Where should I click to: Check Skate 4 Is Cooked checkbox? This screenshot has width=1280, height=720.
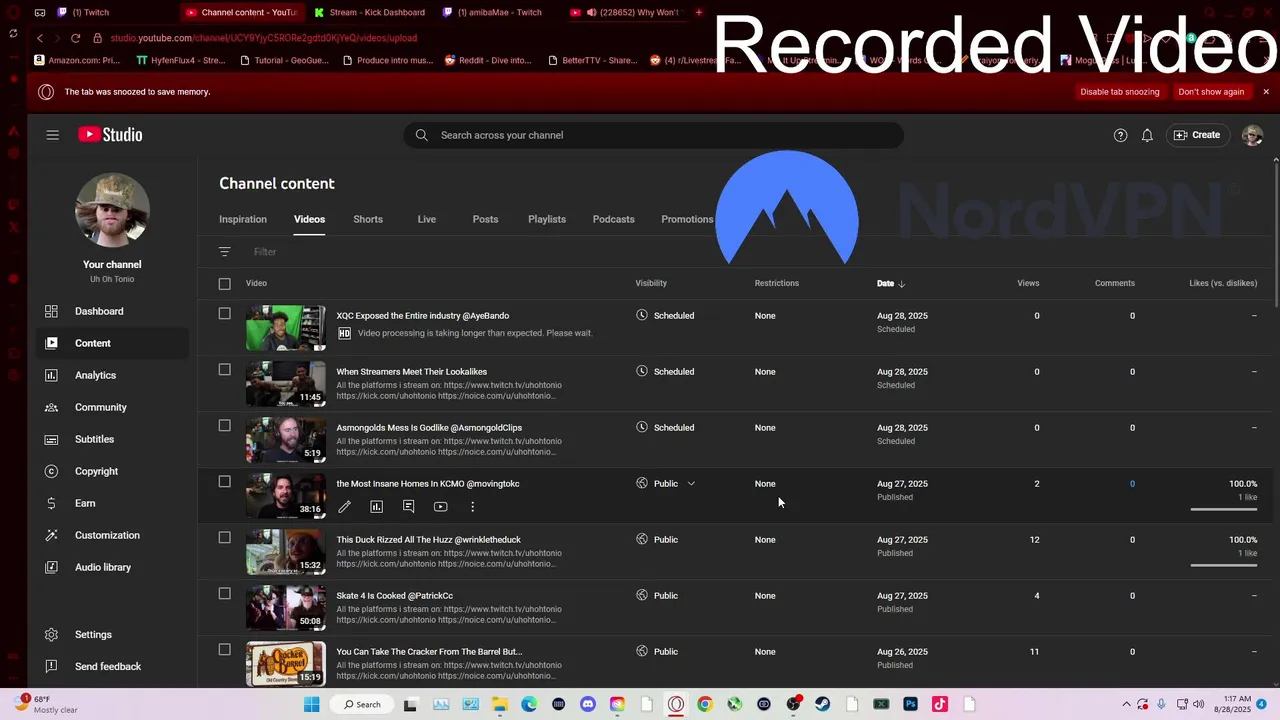click(x=224, y=594)
